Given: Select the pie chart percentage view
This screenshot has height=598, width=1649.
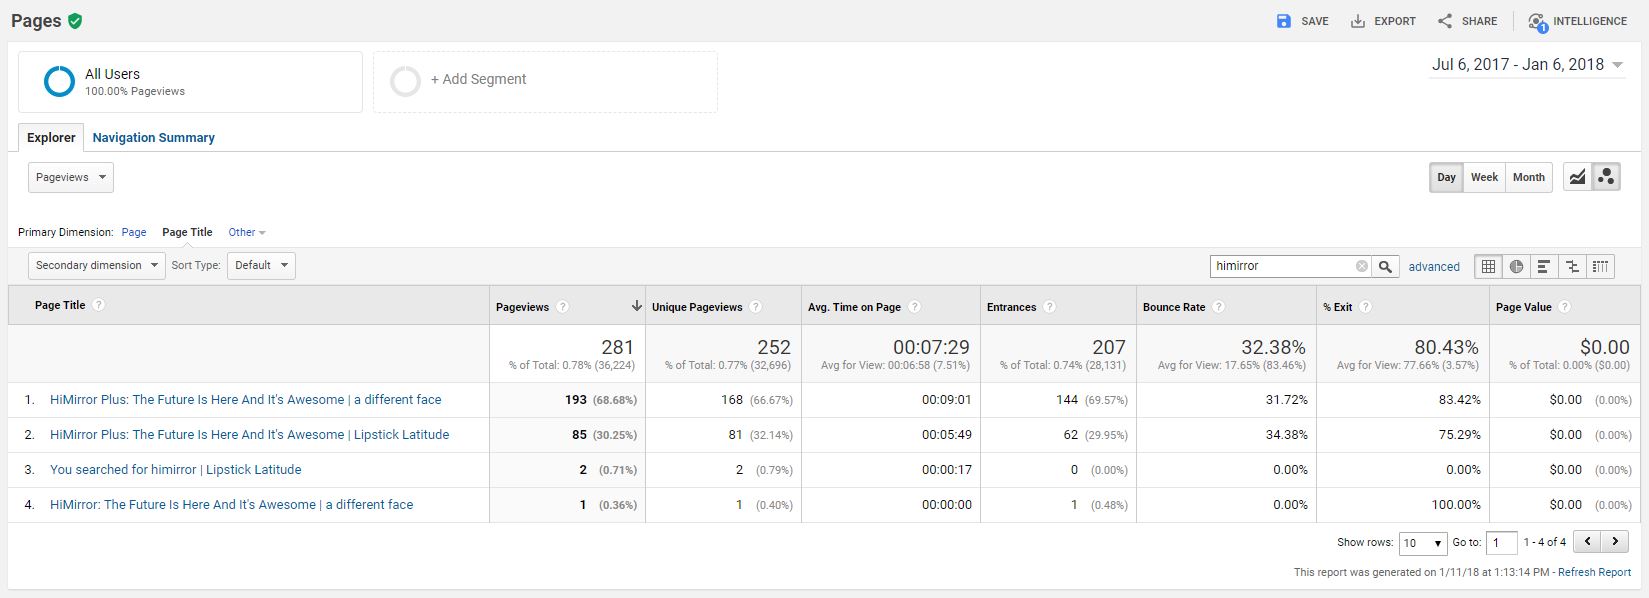Looking at the screenshot, I should (1516, 266).
